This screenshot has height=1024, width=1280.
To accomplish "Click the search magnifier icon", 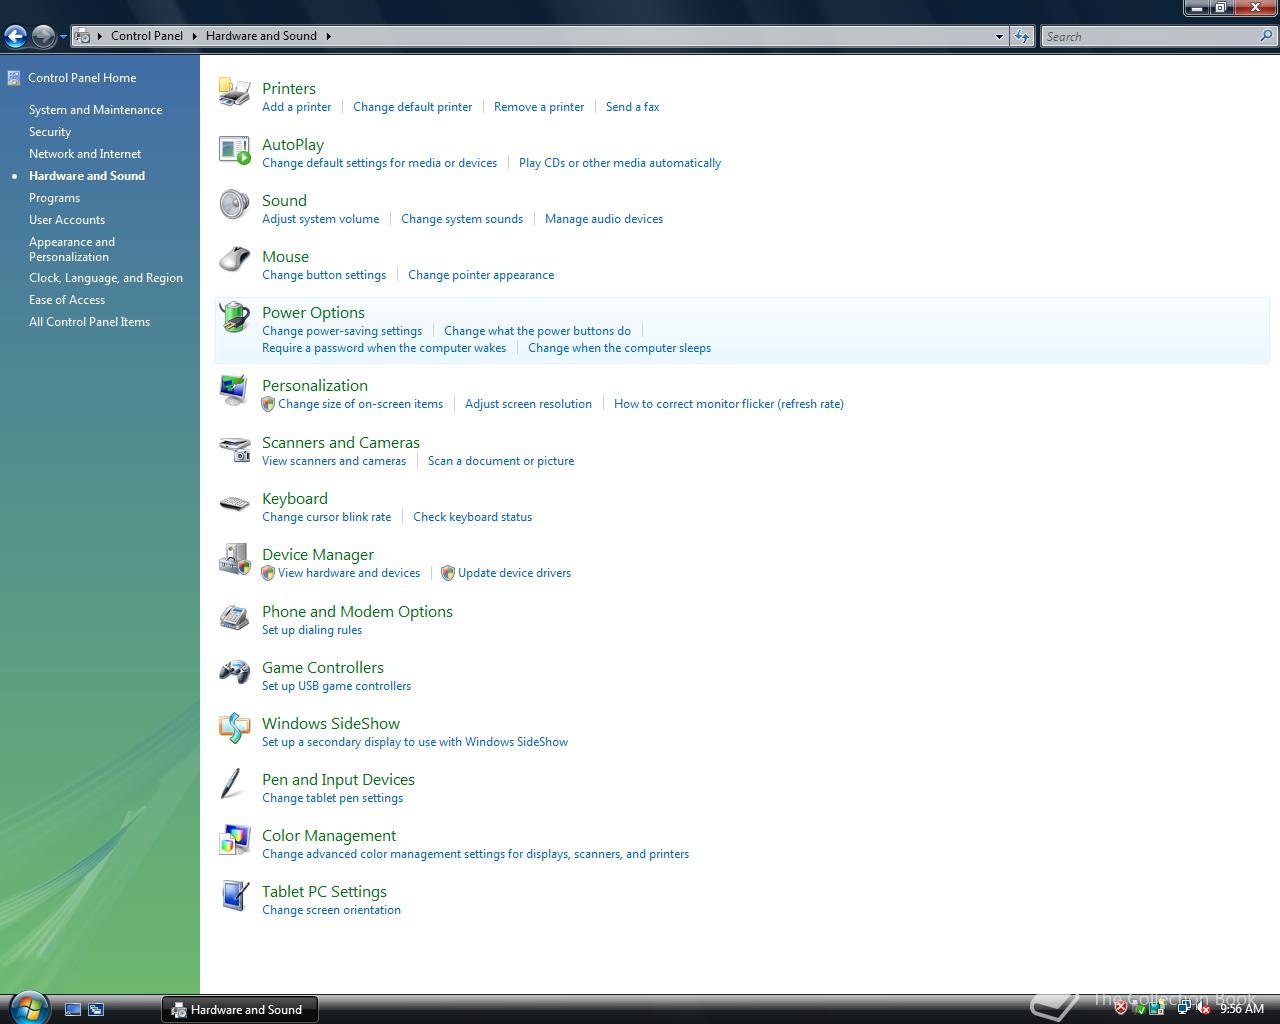I will [1267, 36].
